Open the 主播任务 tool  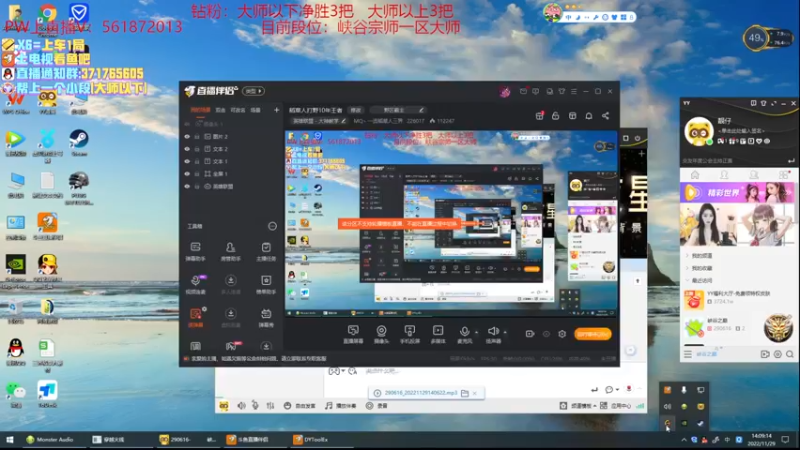[x=266, y=252]
